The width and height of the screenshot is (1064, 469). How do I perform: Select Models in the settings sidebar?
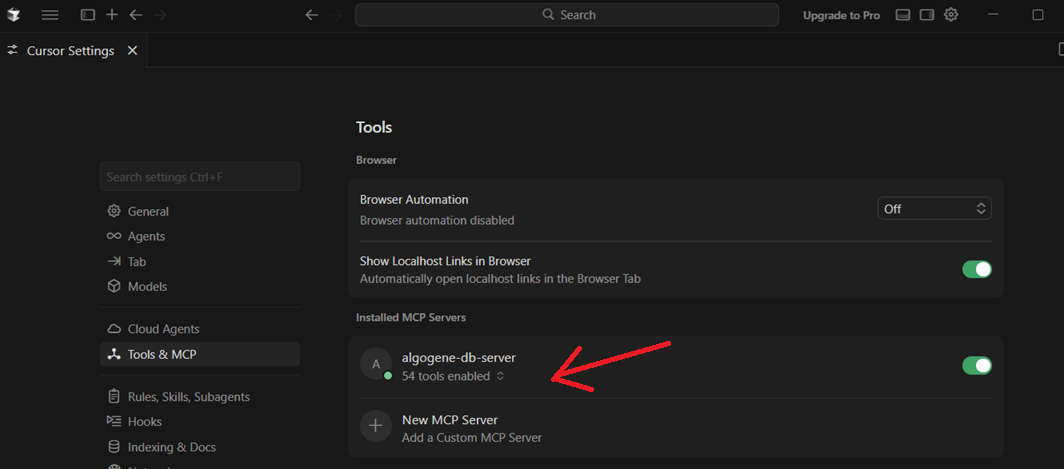147,286
